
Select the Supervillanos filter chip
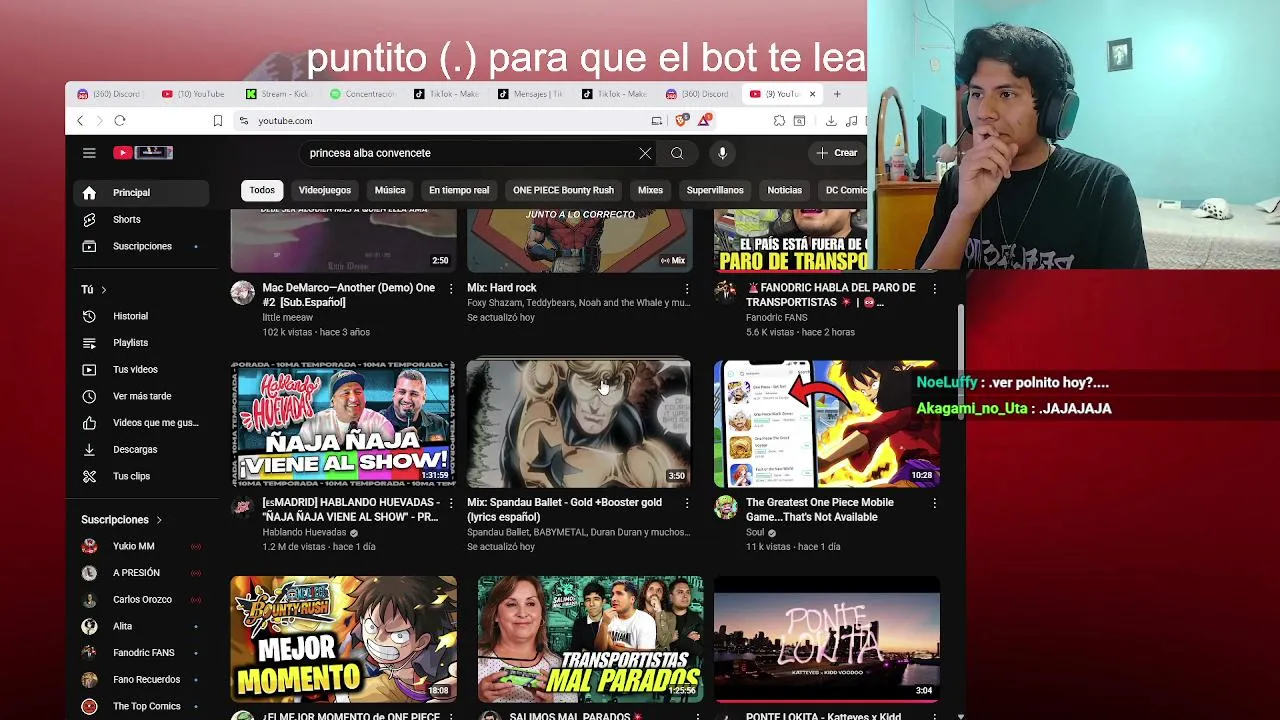715,190
